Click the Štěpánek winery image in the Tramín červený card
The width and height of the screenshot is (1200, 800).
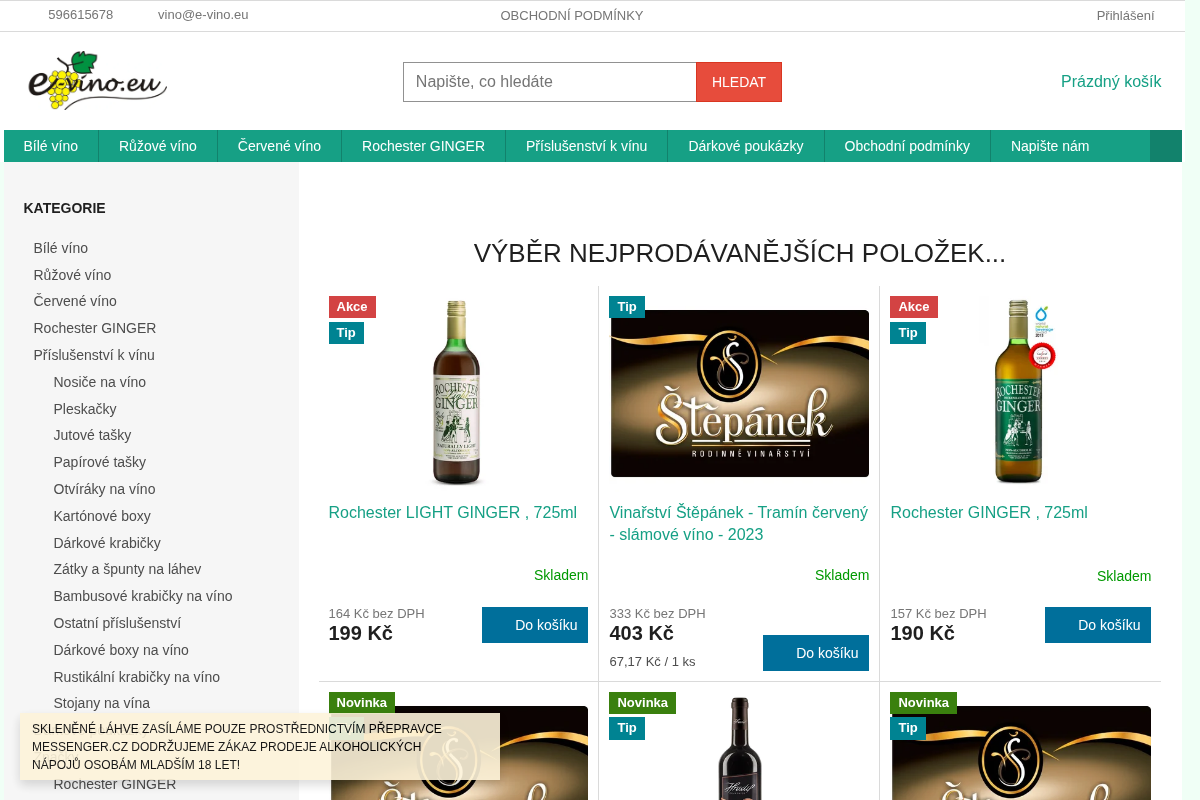pyautogui.click(x=739, y=393)
